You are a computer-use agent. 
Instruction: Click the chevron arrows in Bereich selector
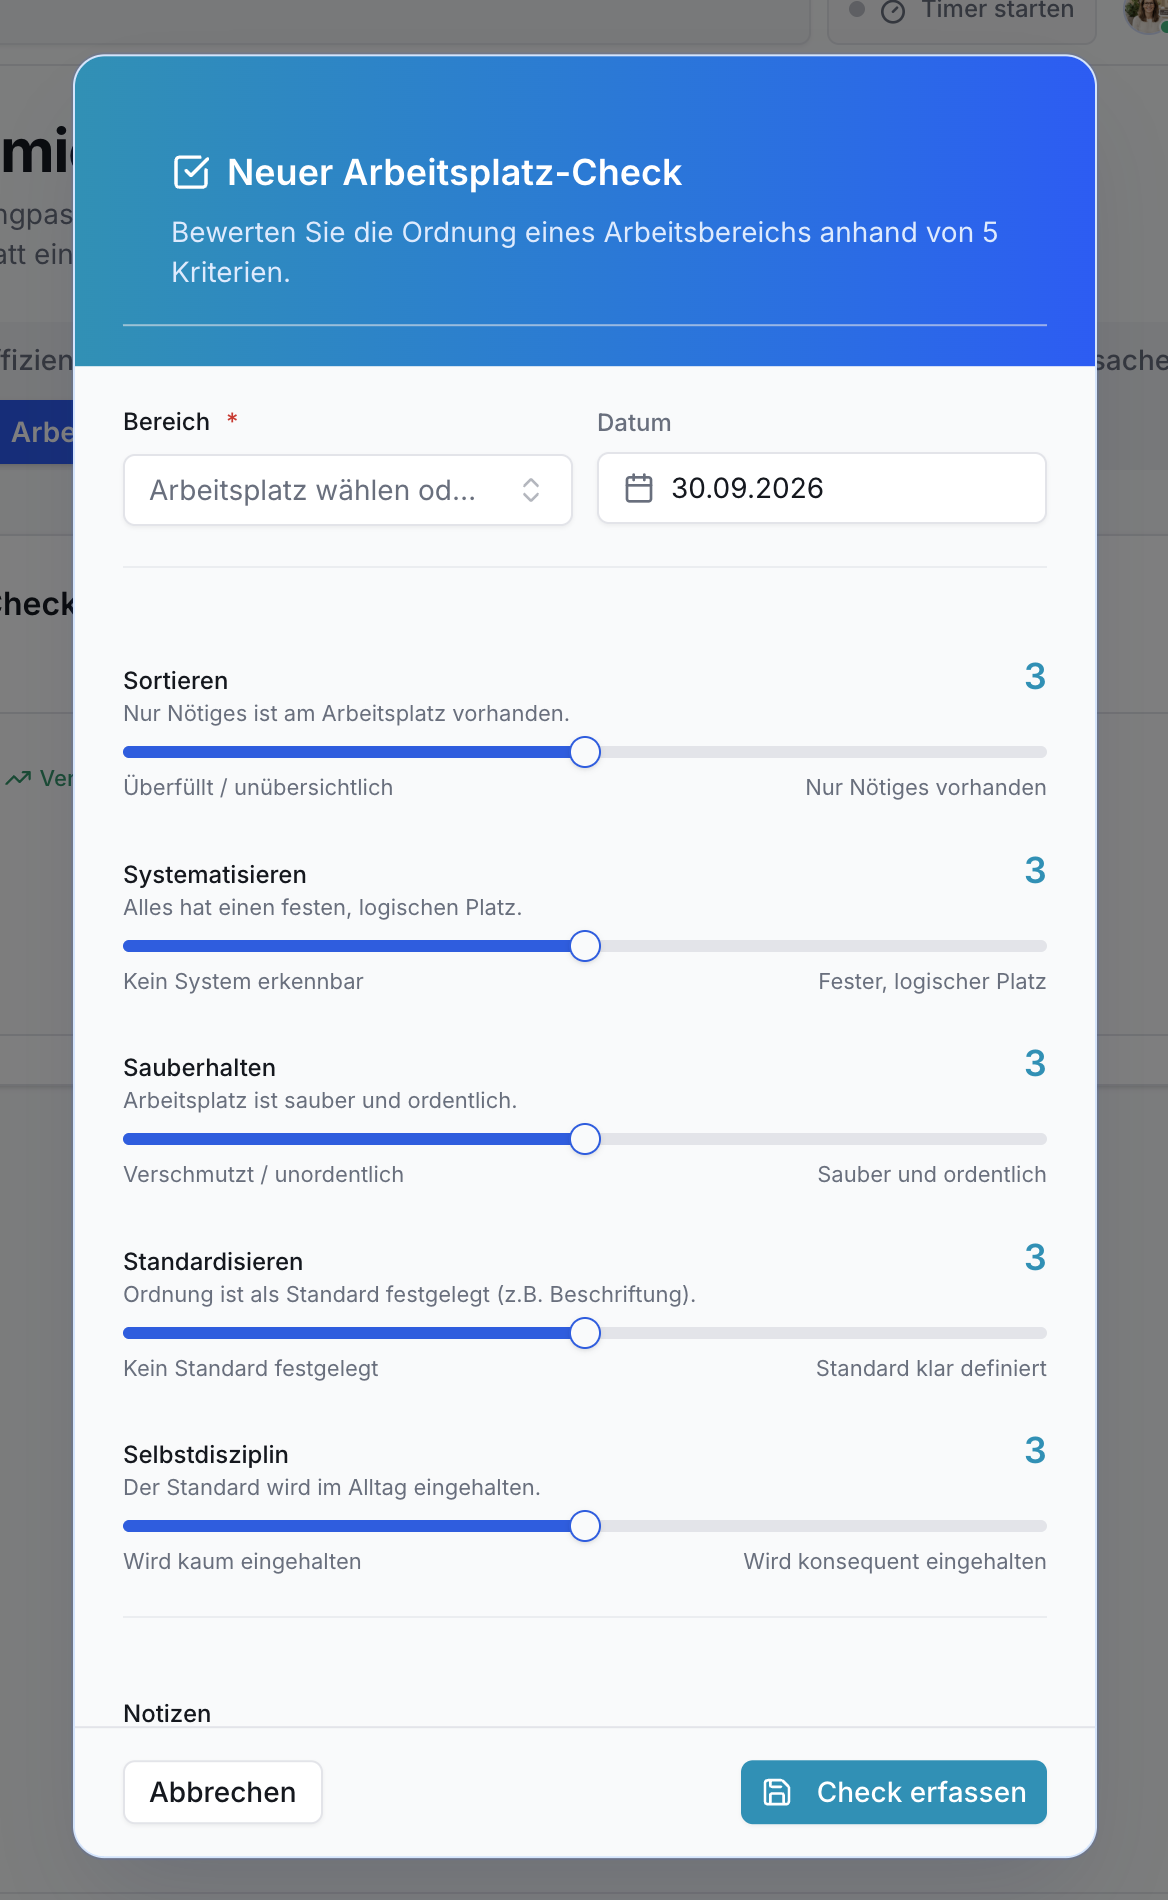click(531, 490)
